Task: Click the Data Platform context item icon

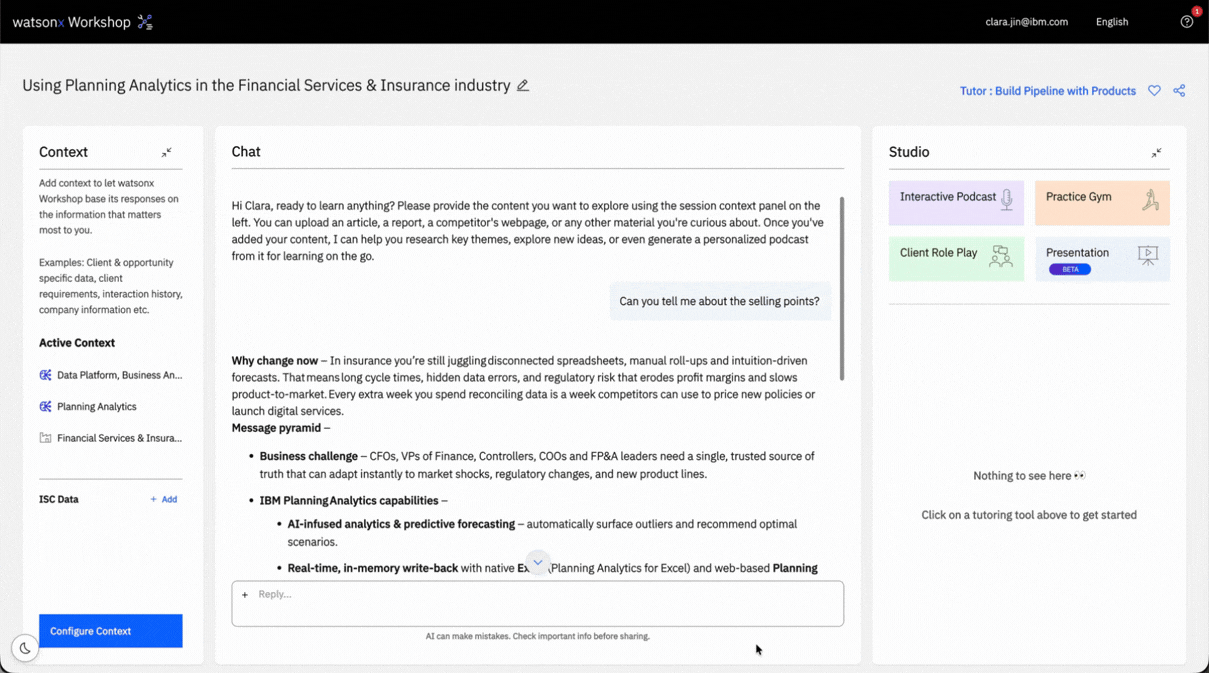Action: (x=45, y=375)
